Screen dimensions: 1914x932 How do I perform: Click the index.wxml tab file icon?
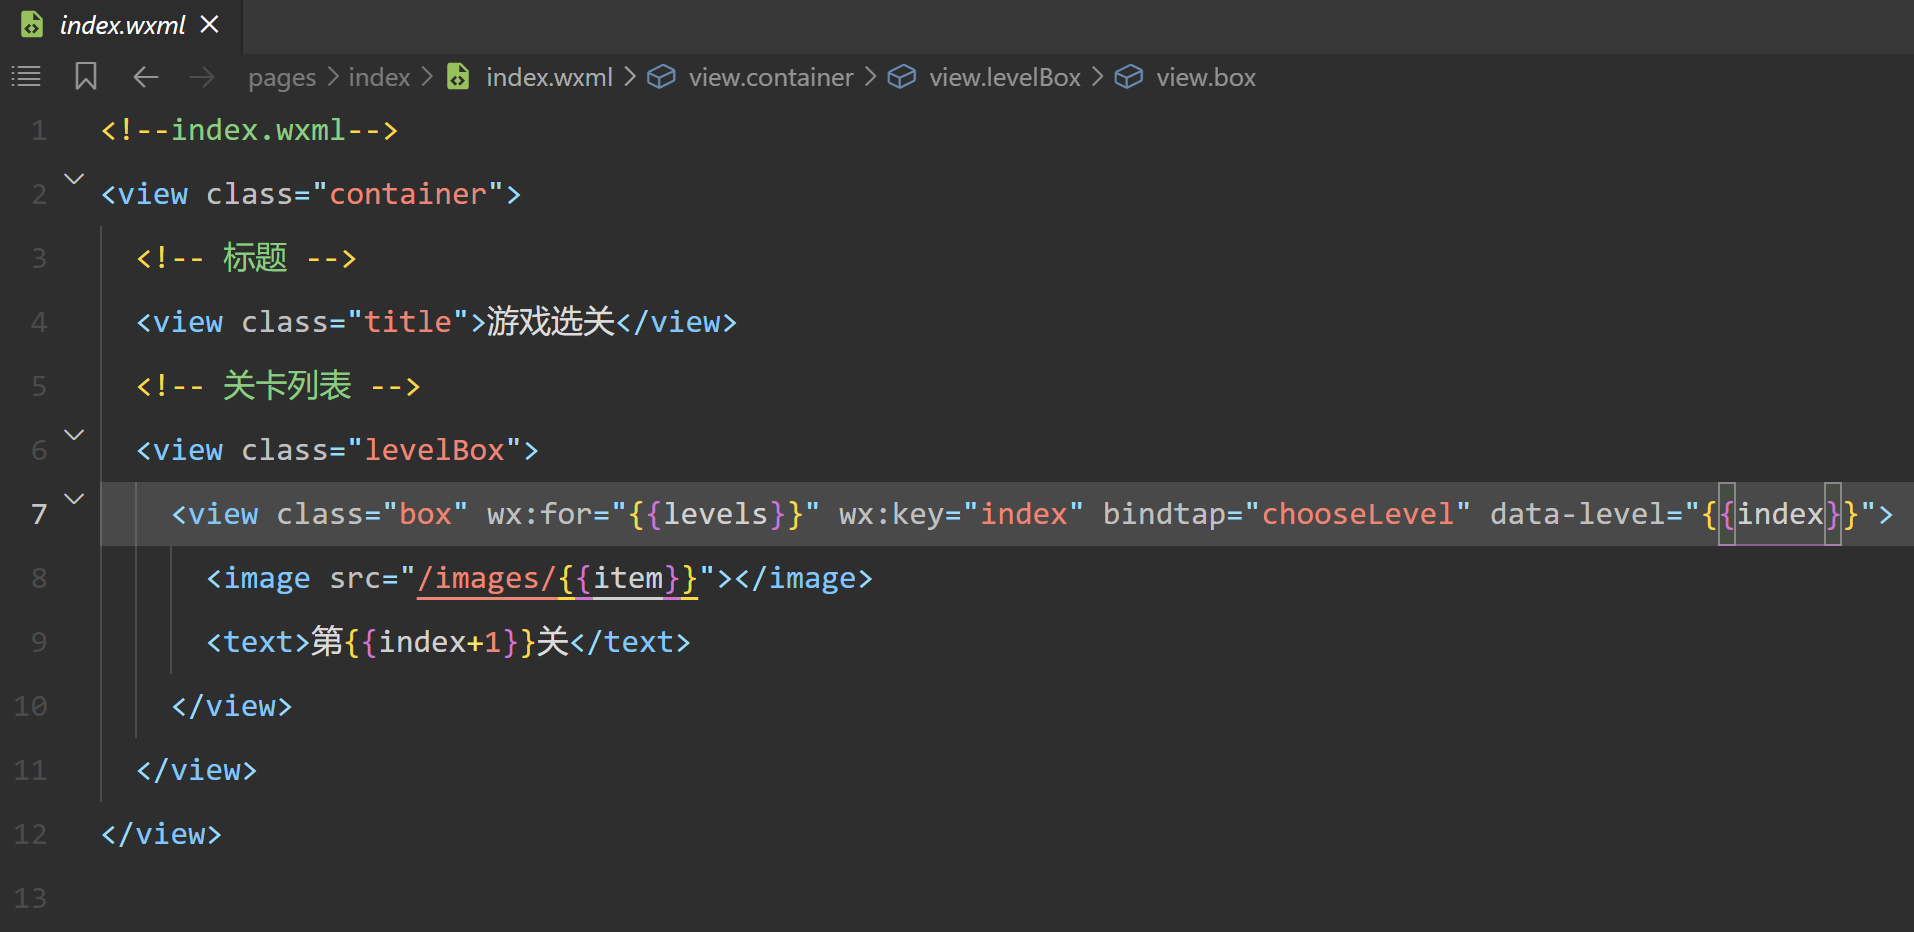[x=32, y=25]
